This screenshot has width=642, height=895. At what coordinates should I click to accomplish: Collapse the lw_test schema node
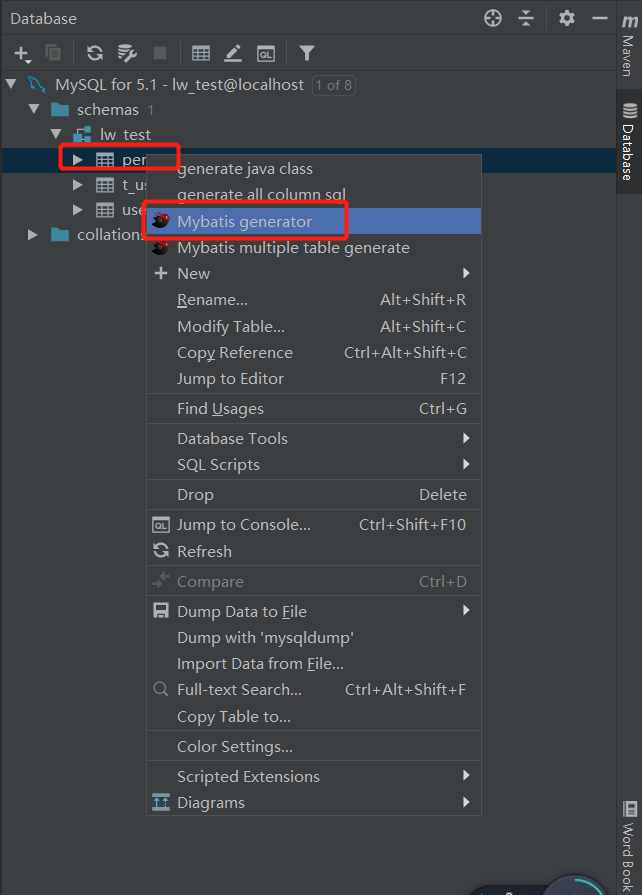pyautogui.click(x=56, y=134)
